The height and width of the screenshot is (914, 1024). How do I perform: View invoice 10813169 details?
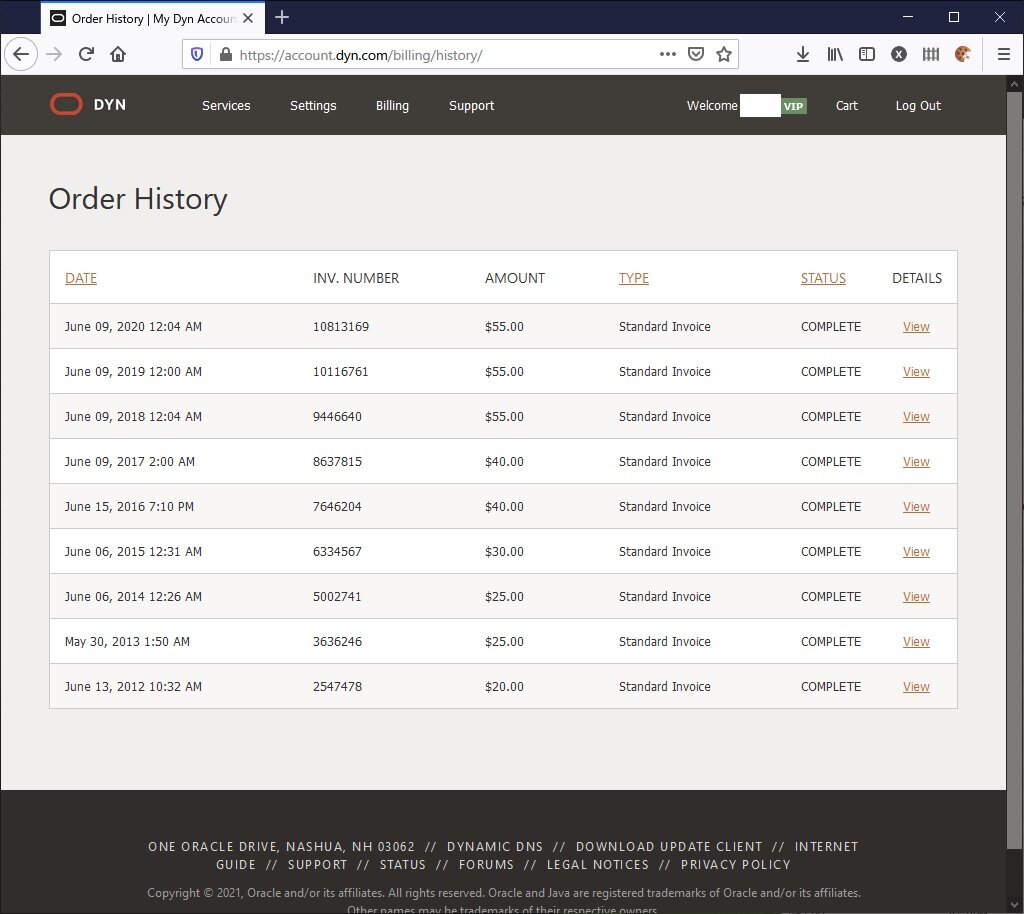pyautogui.click(x=916, y=326)
